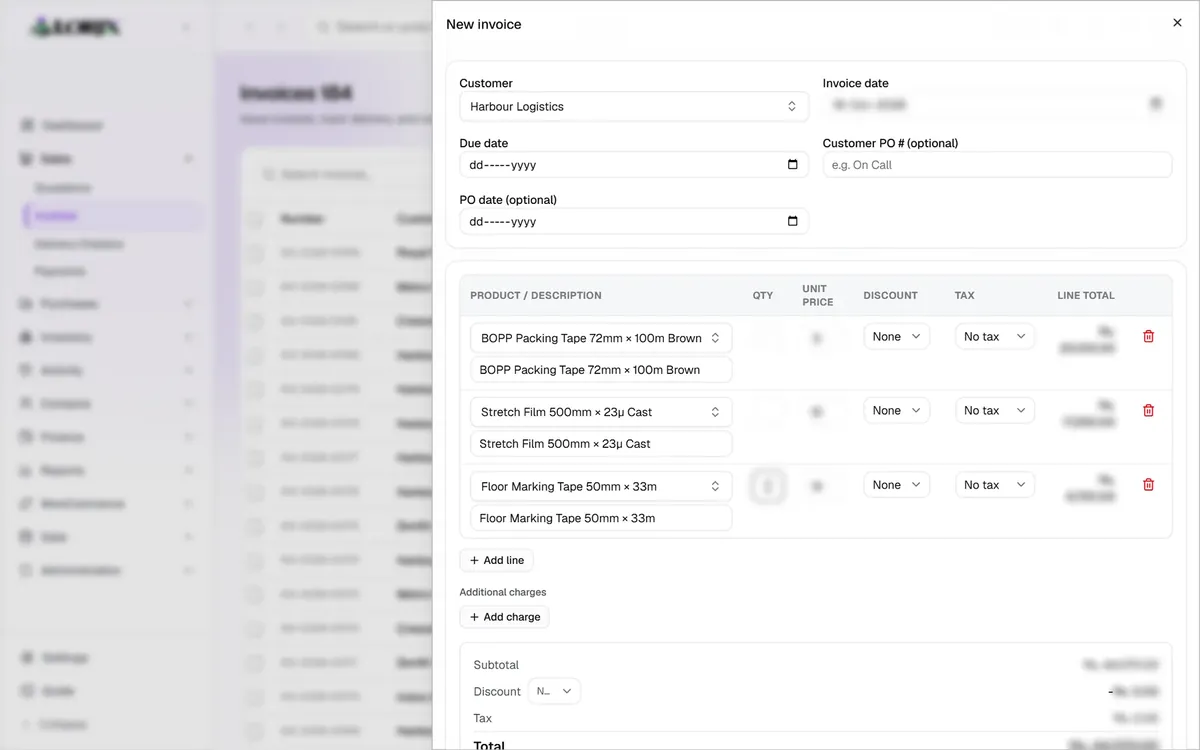1200x750 pixels.
Task: Open Tax dropdown in Stretch Film row
Action: 995,411
